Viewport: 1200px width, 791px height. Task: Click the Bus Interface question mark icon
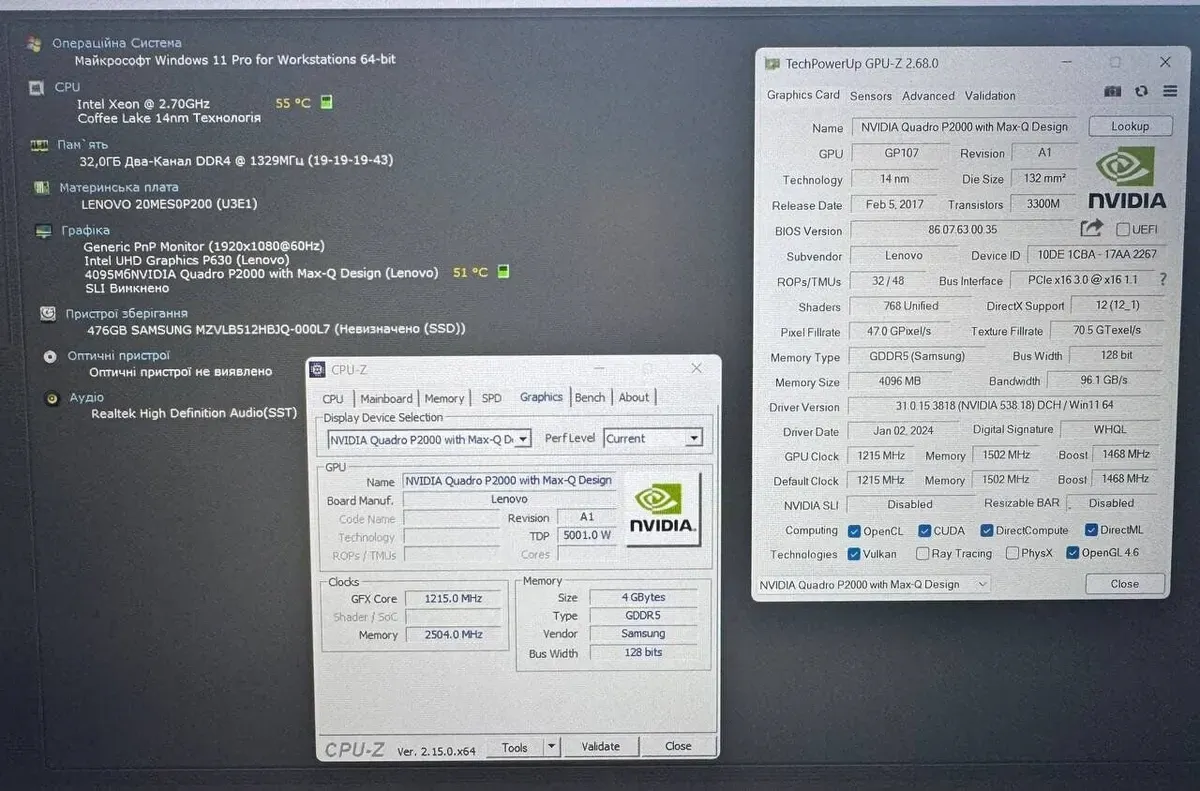click(1162, 280)
